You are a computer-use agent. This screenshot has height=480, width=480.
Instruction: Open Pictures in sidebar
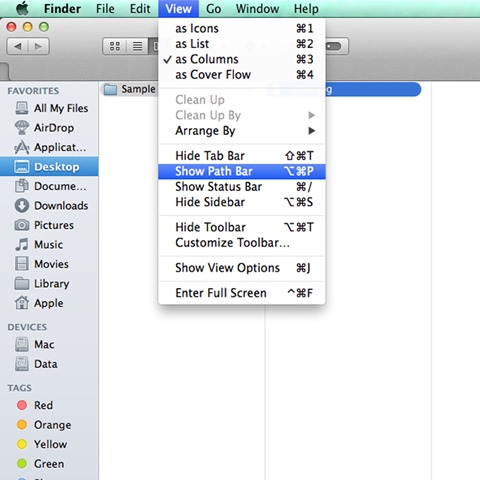49,225
